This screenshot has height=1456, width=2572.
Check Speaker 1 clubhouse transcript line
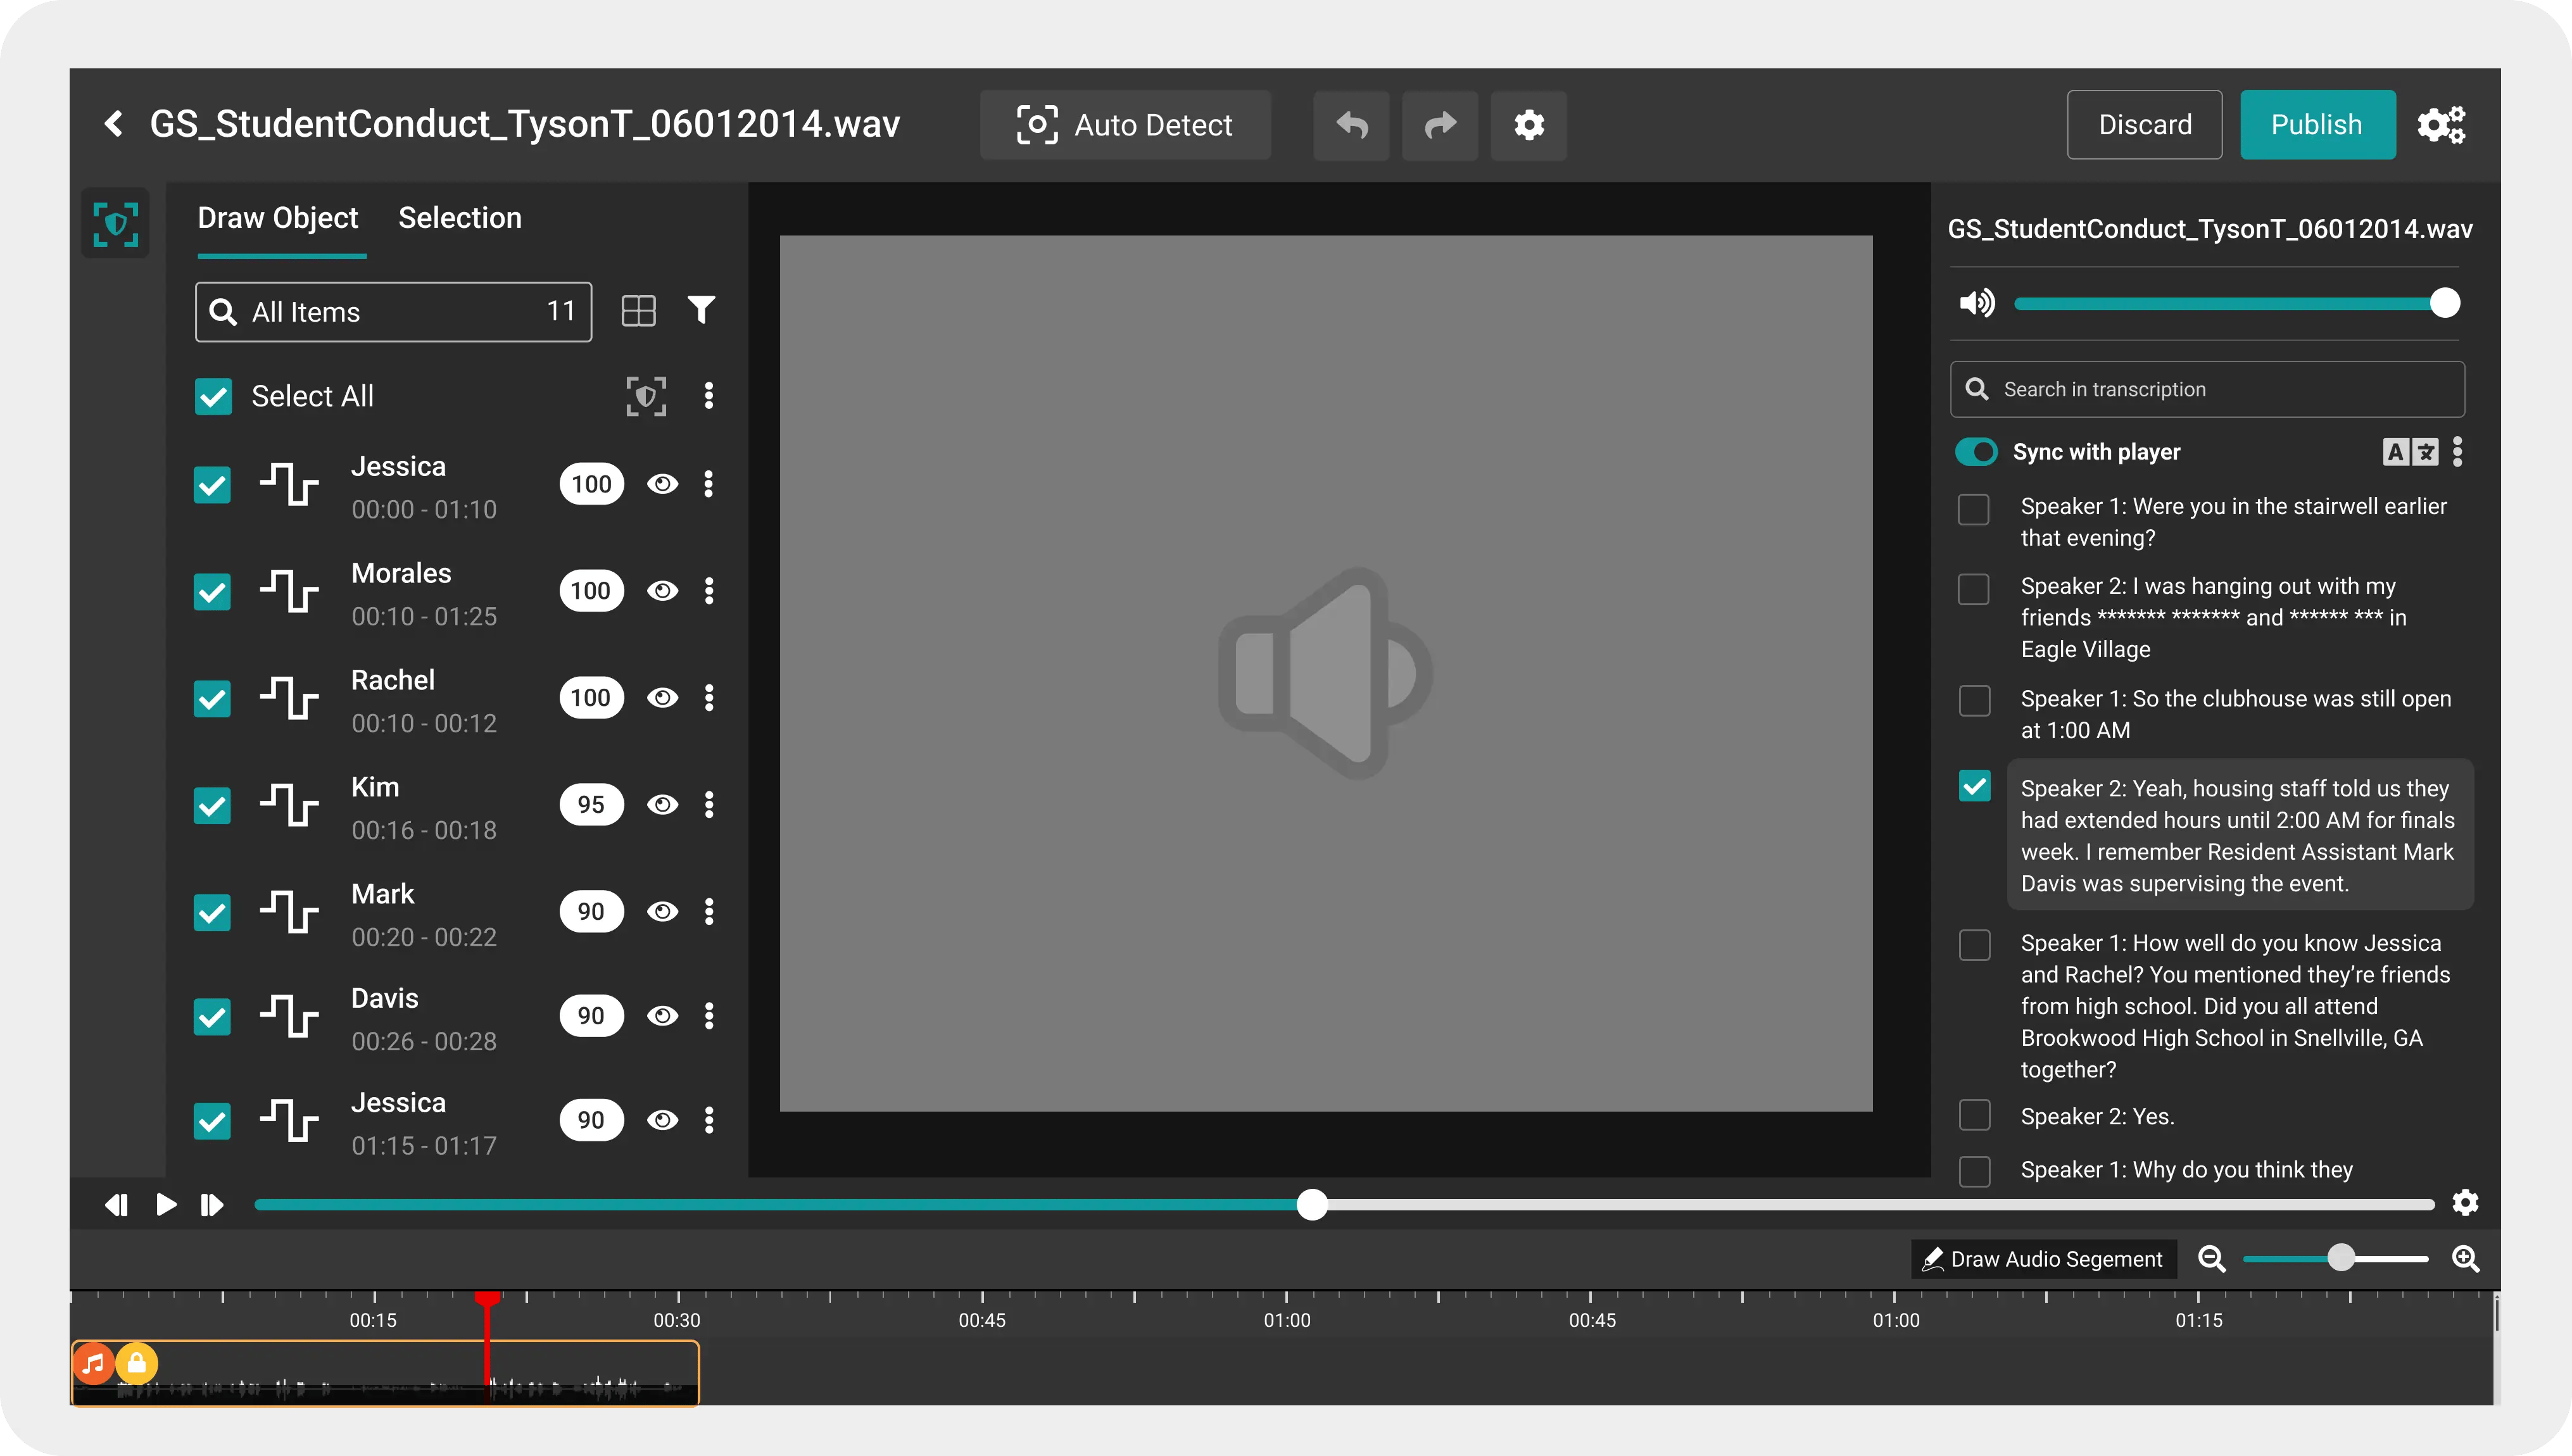point(1974,701)
